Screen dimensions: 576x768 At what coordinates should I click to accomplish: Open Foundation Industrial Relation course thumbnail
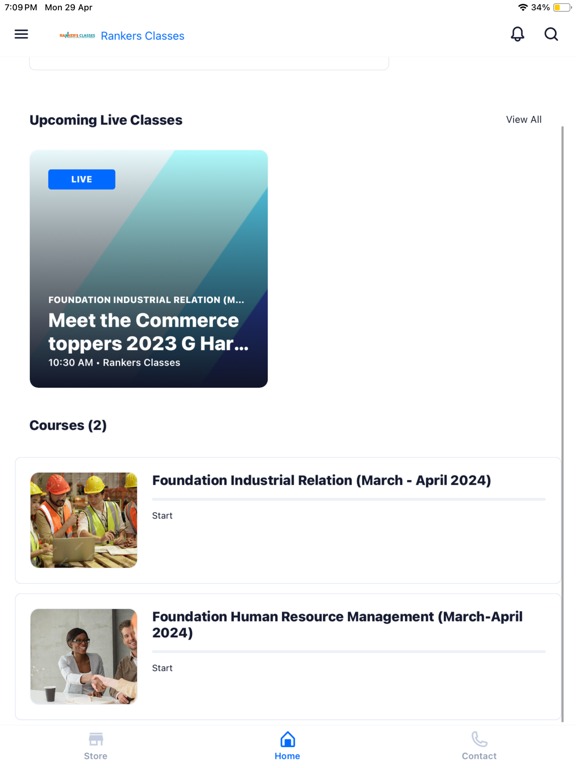pyautogui.click(x=84, y=520)
